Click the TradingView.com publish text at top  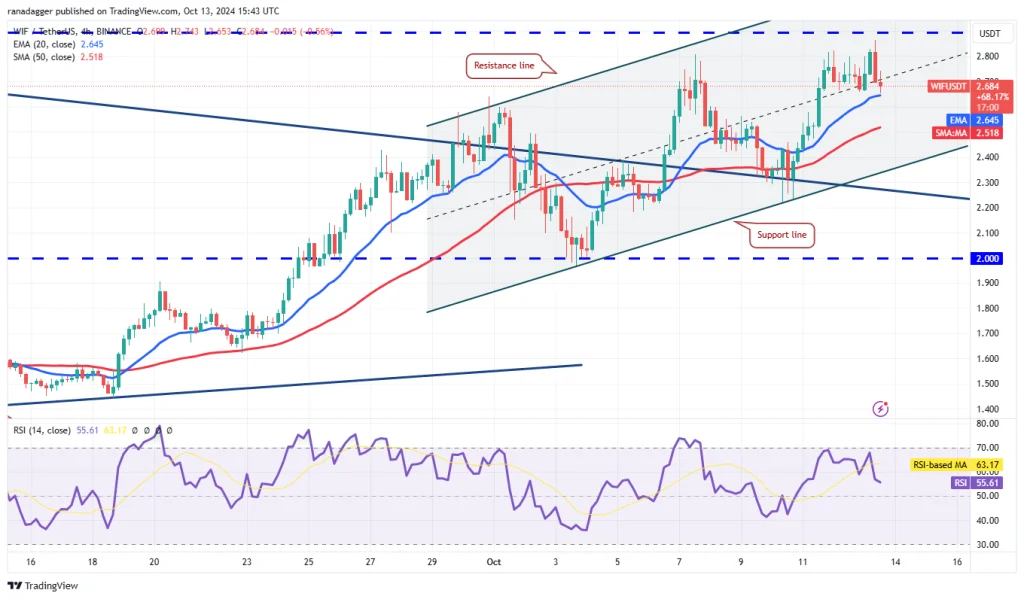tap(145, 10)
